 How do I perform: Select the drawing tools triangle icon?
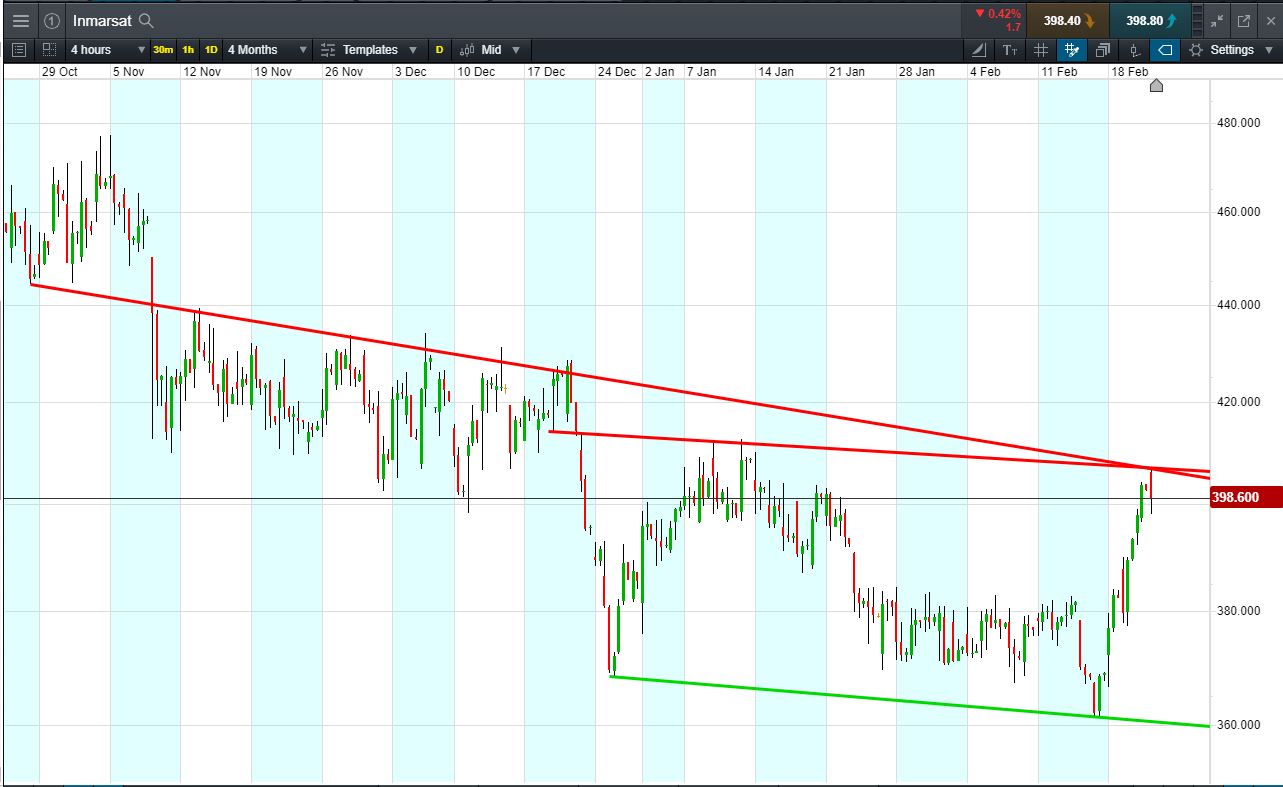tap(979, 49)
